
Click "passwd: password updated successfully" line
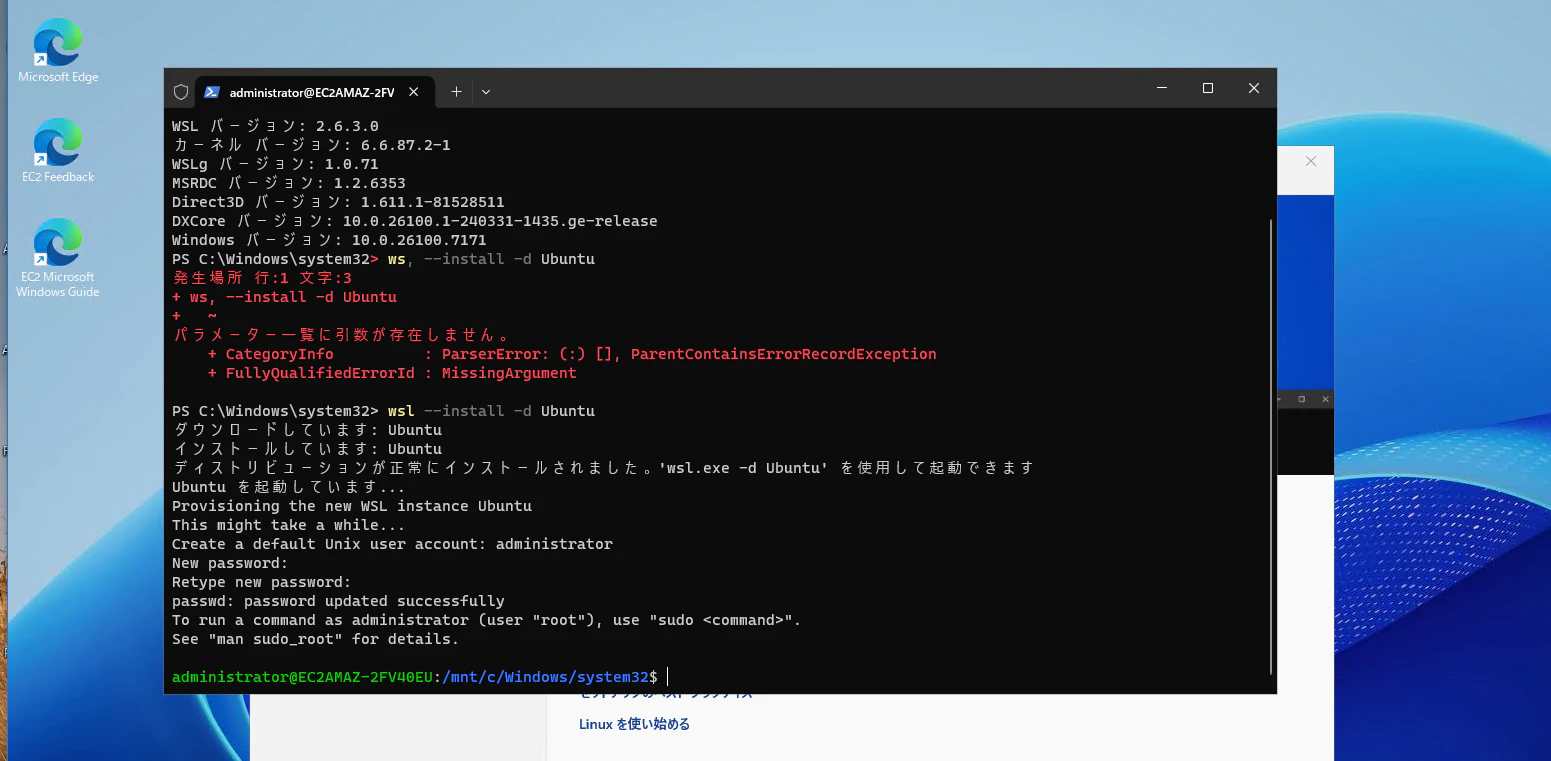point(338,601)
